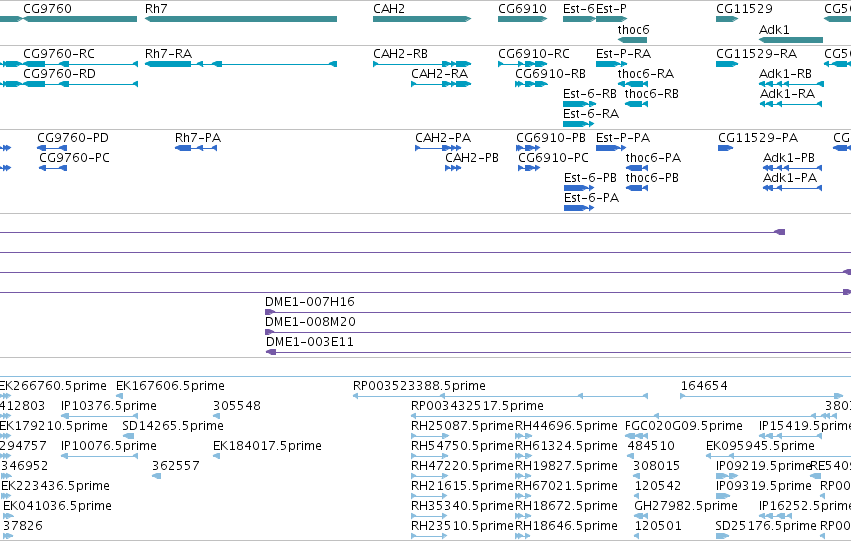
Task: Select the Est-P-RA transcript
Action: pos(611,64)
